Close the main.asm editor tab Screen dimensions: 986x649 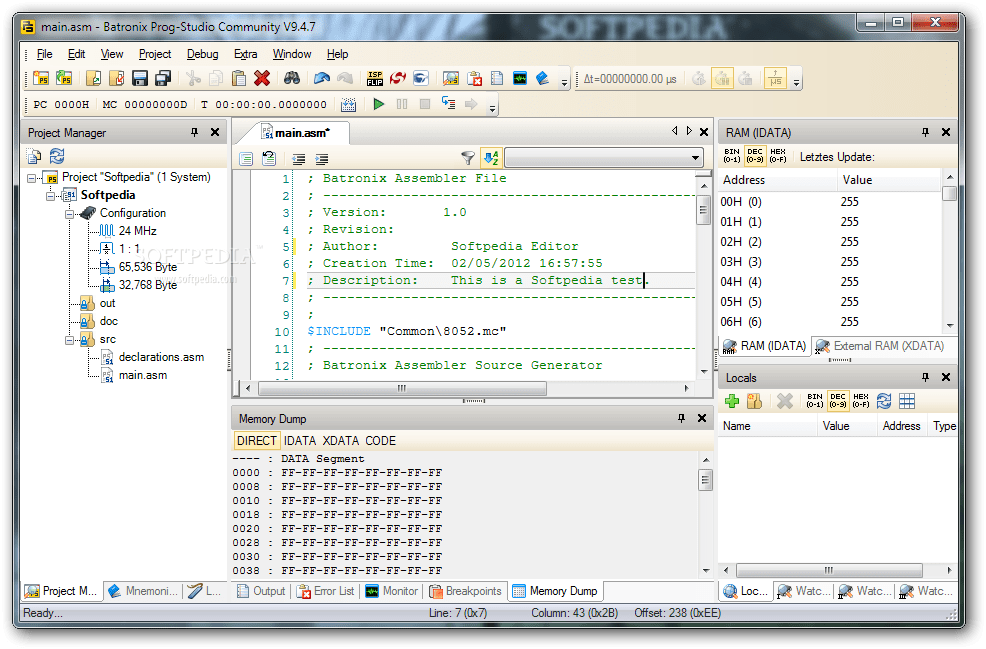[x=704, y=132]
